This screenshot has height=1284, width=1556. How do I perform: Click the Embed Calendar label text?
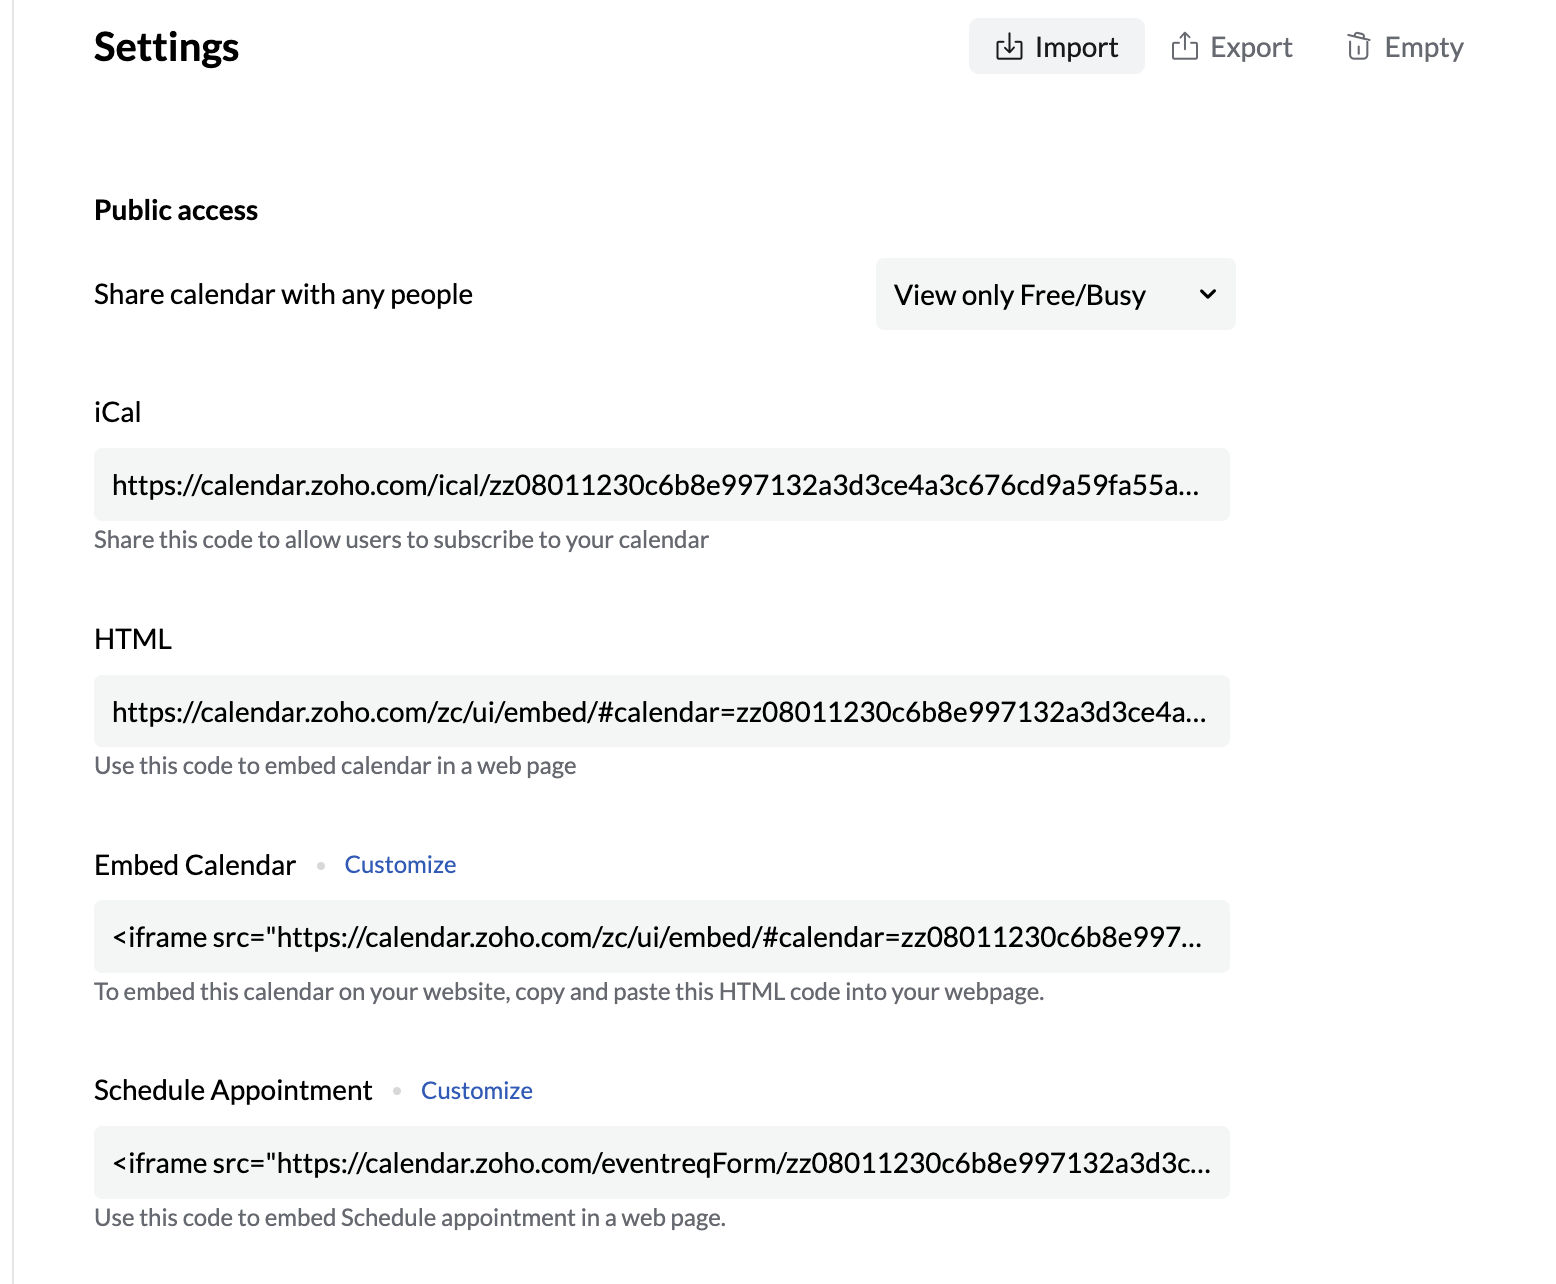(195, 865)
